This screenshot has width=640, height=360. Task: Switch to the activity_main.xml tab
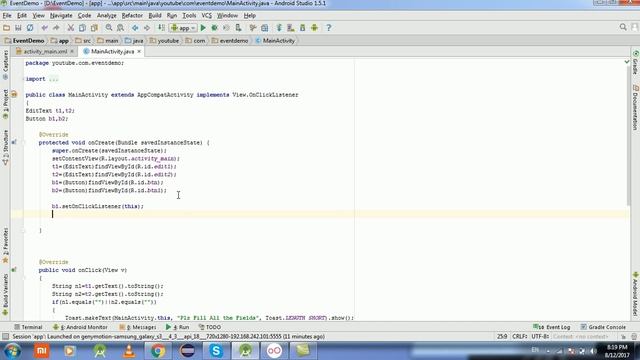tap(45, 51)
